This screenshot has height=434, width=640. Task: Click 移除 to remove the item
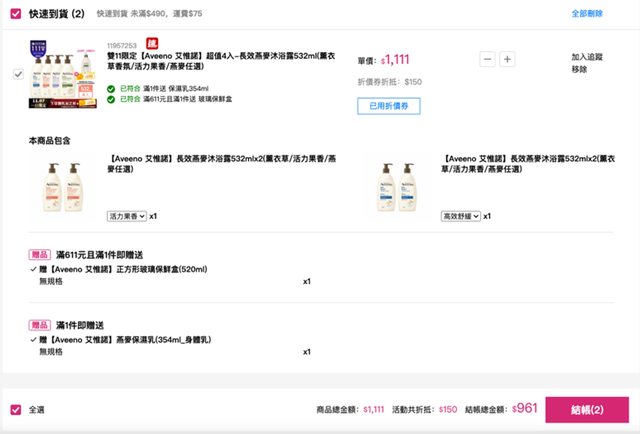click(579, 70)
